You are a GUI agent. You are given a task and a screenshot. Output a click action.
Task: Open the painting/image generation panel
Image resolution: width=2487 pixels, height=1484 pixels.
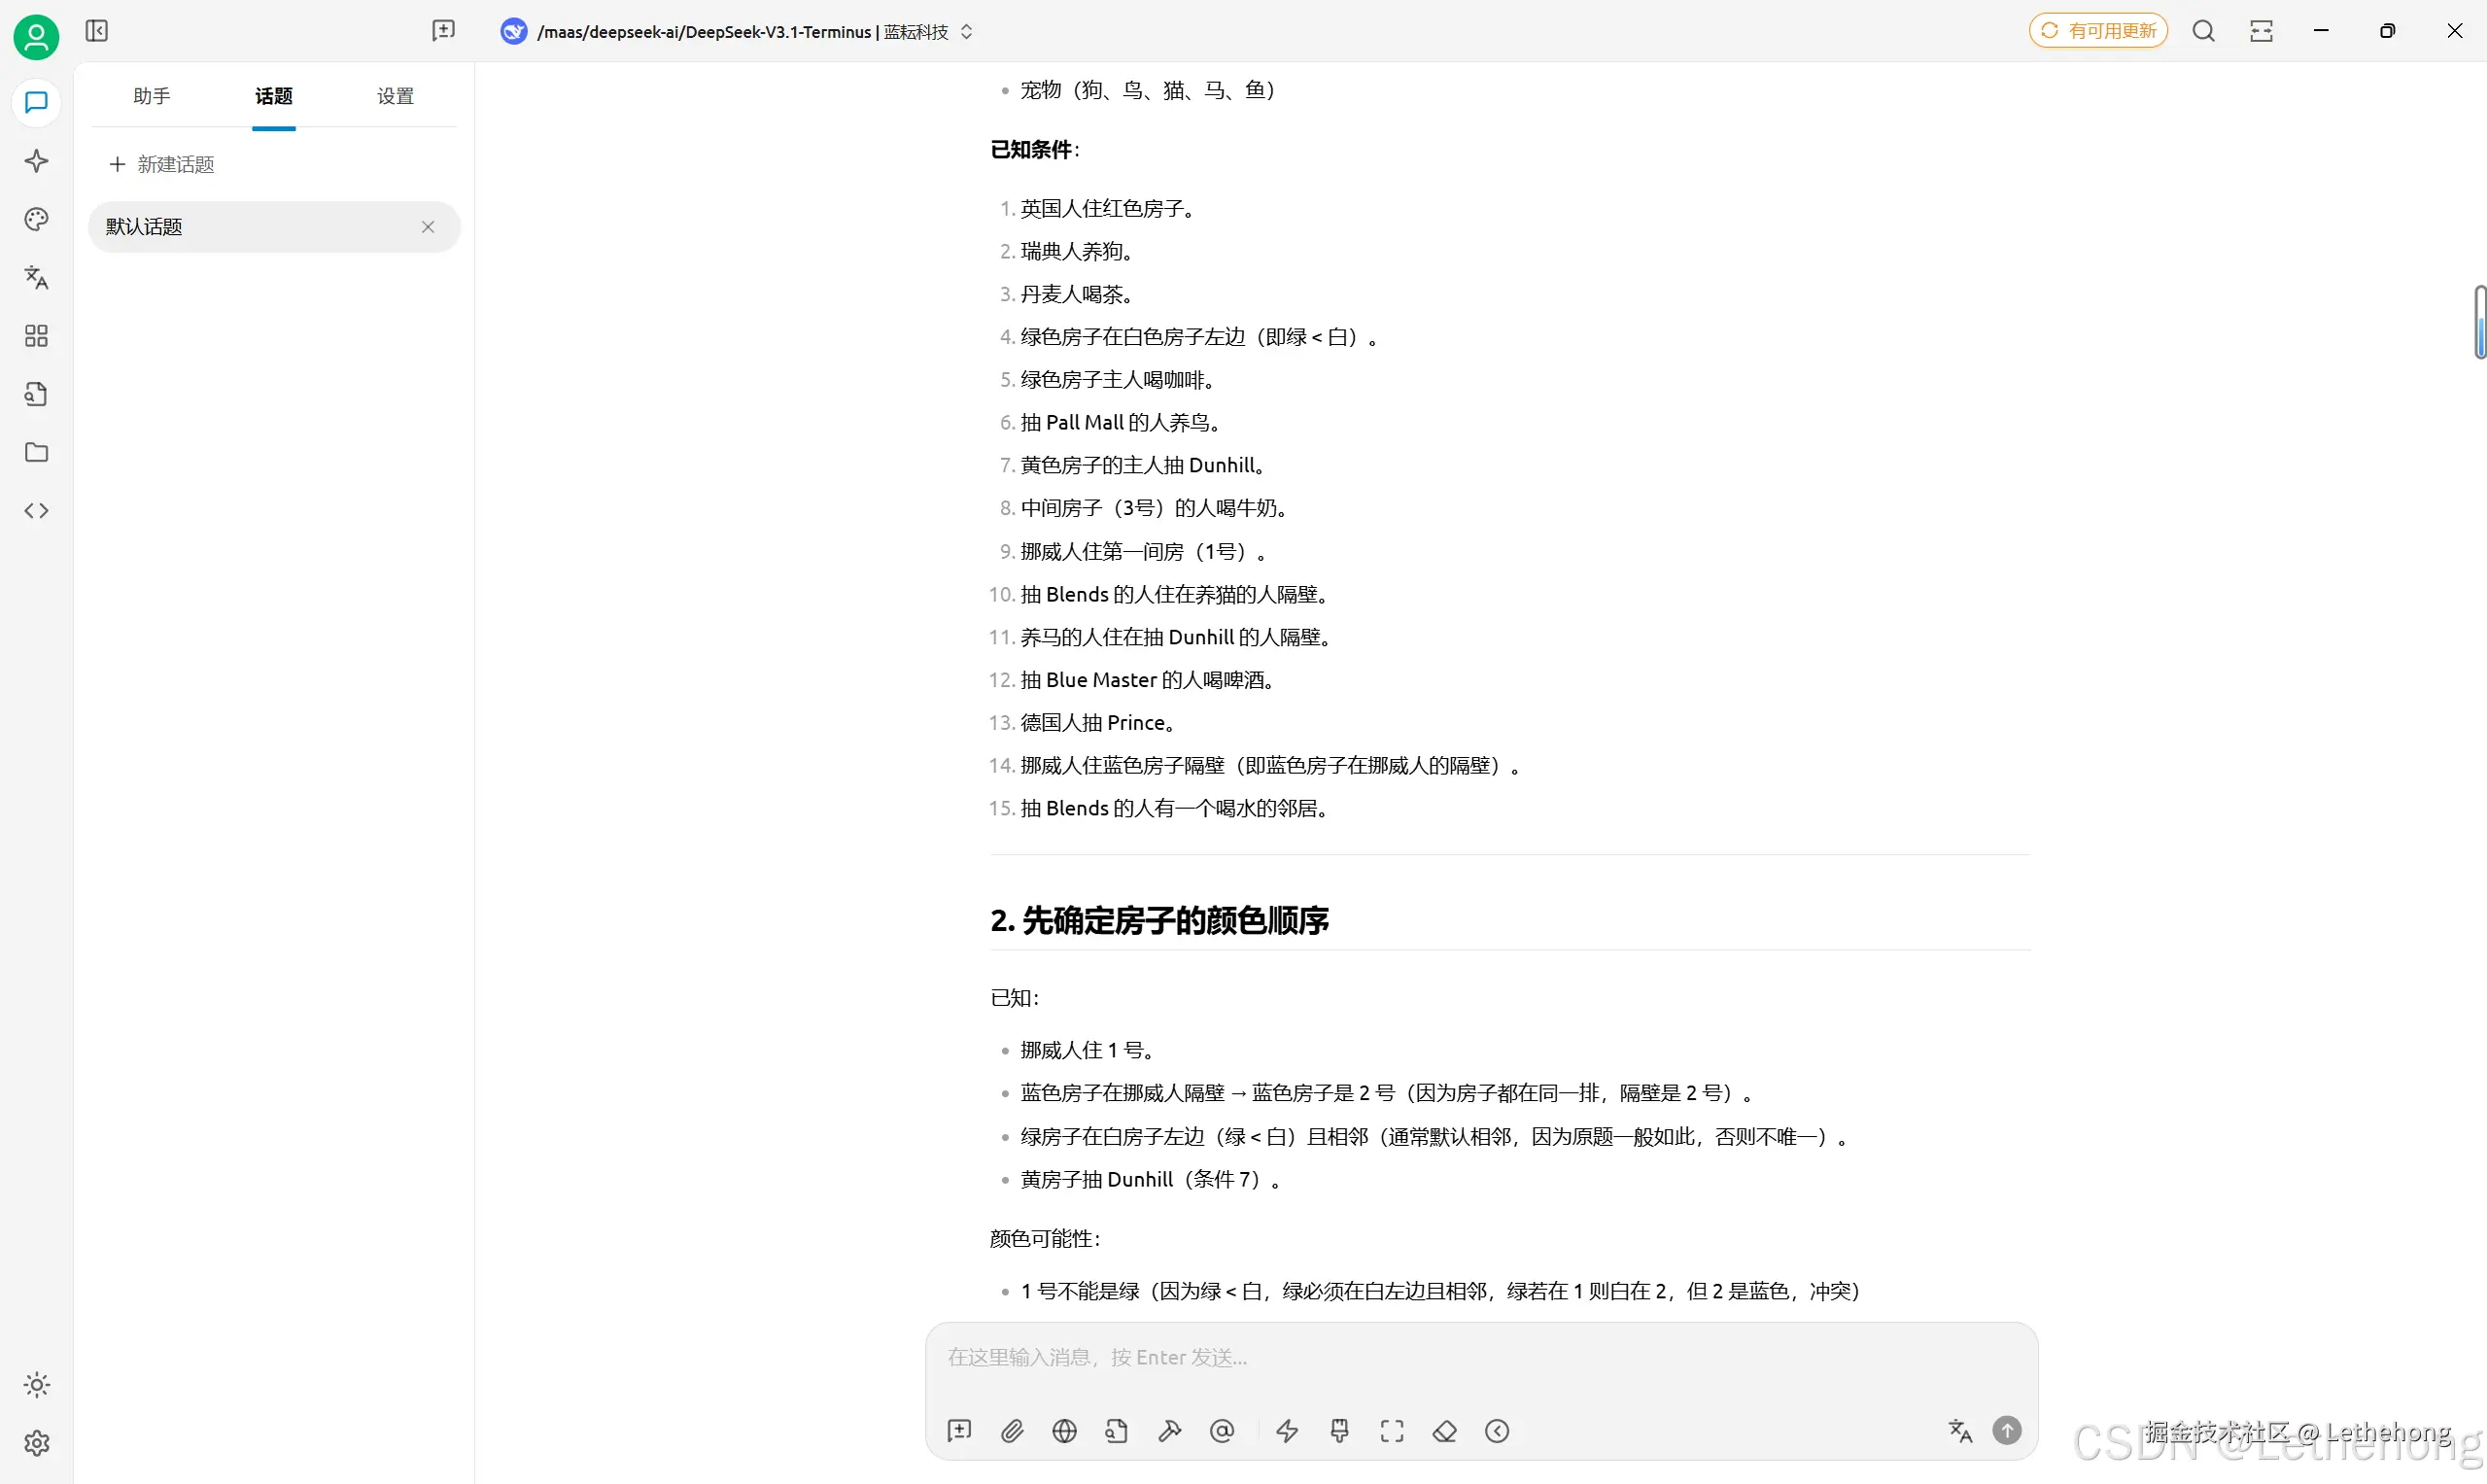pyautogui.click(x=36, y=219)
